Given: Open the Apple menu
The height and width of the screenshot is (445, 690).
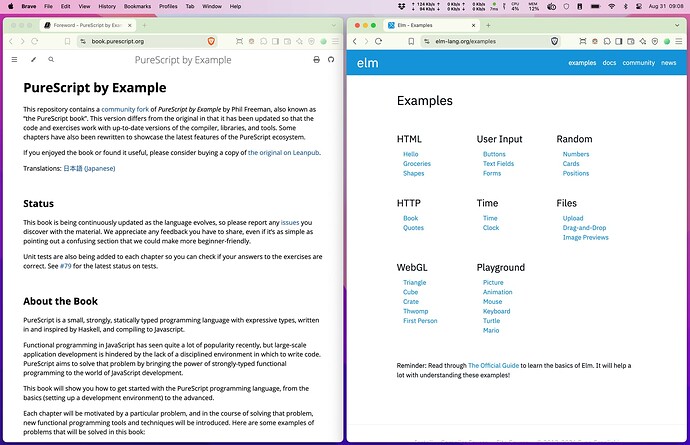Looking at the screenshot, I should [11, 6].
